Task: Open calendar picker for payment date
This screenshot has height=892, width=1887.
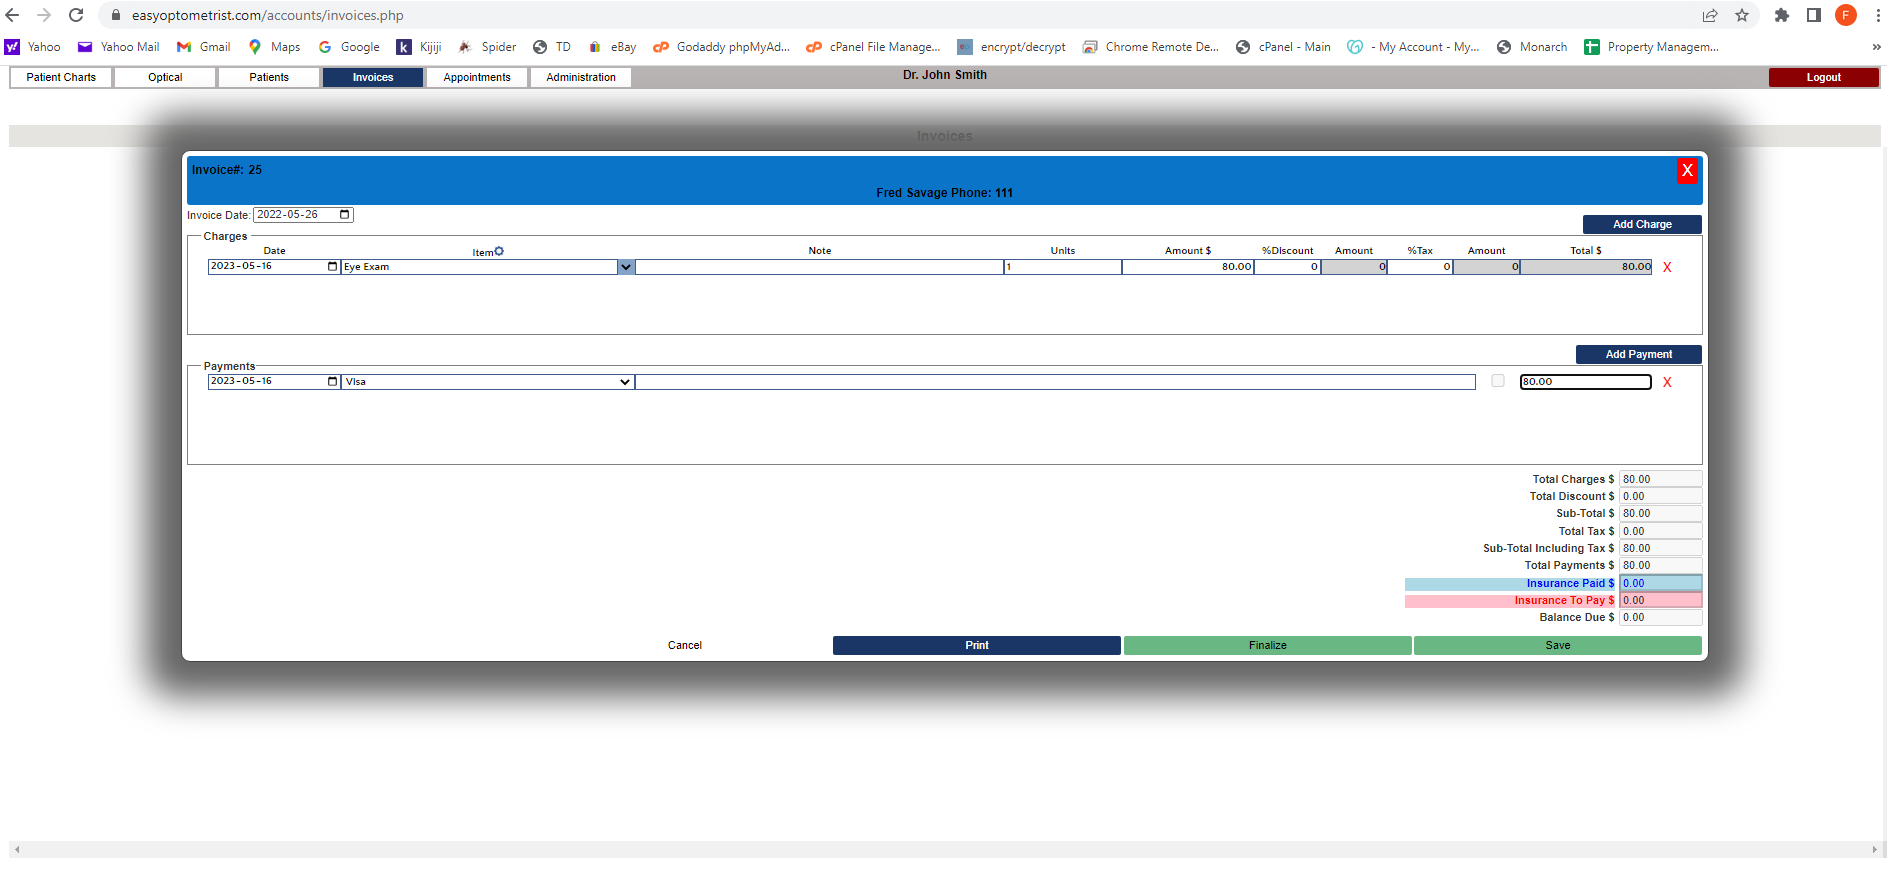Action: point(333,381)
